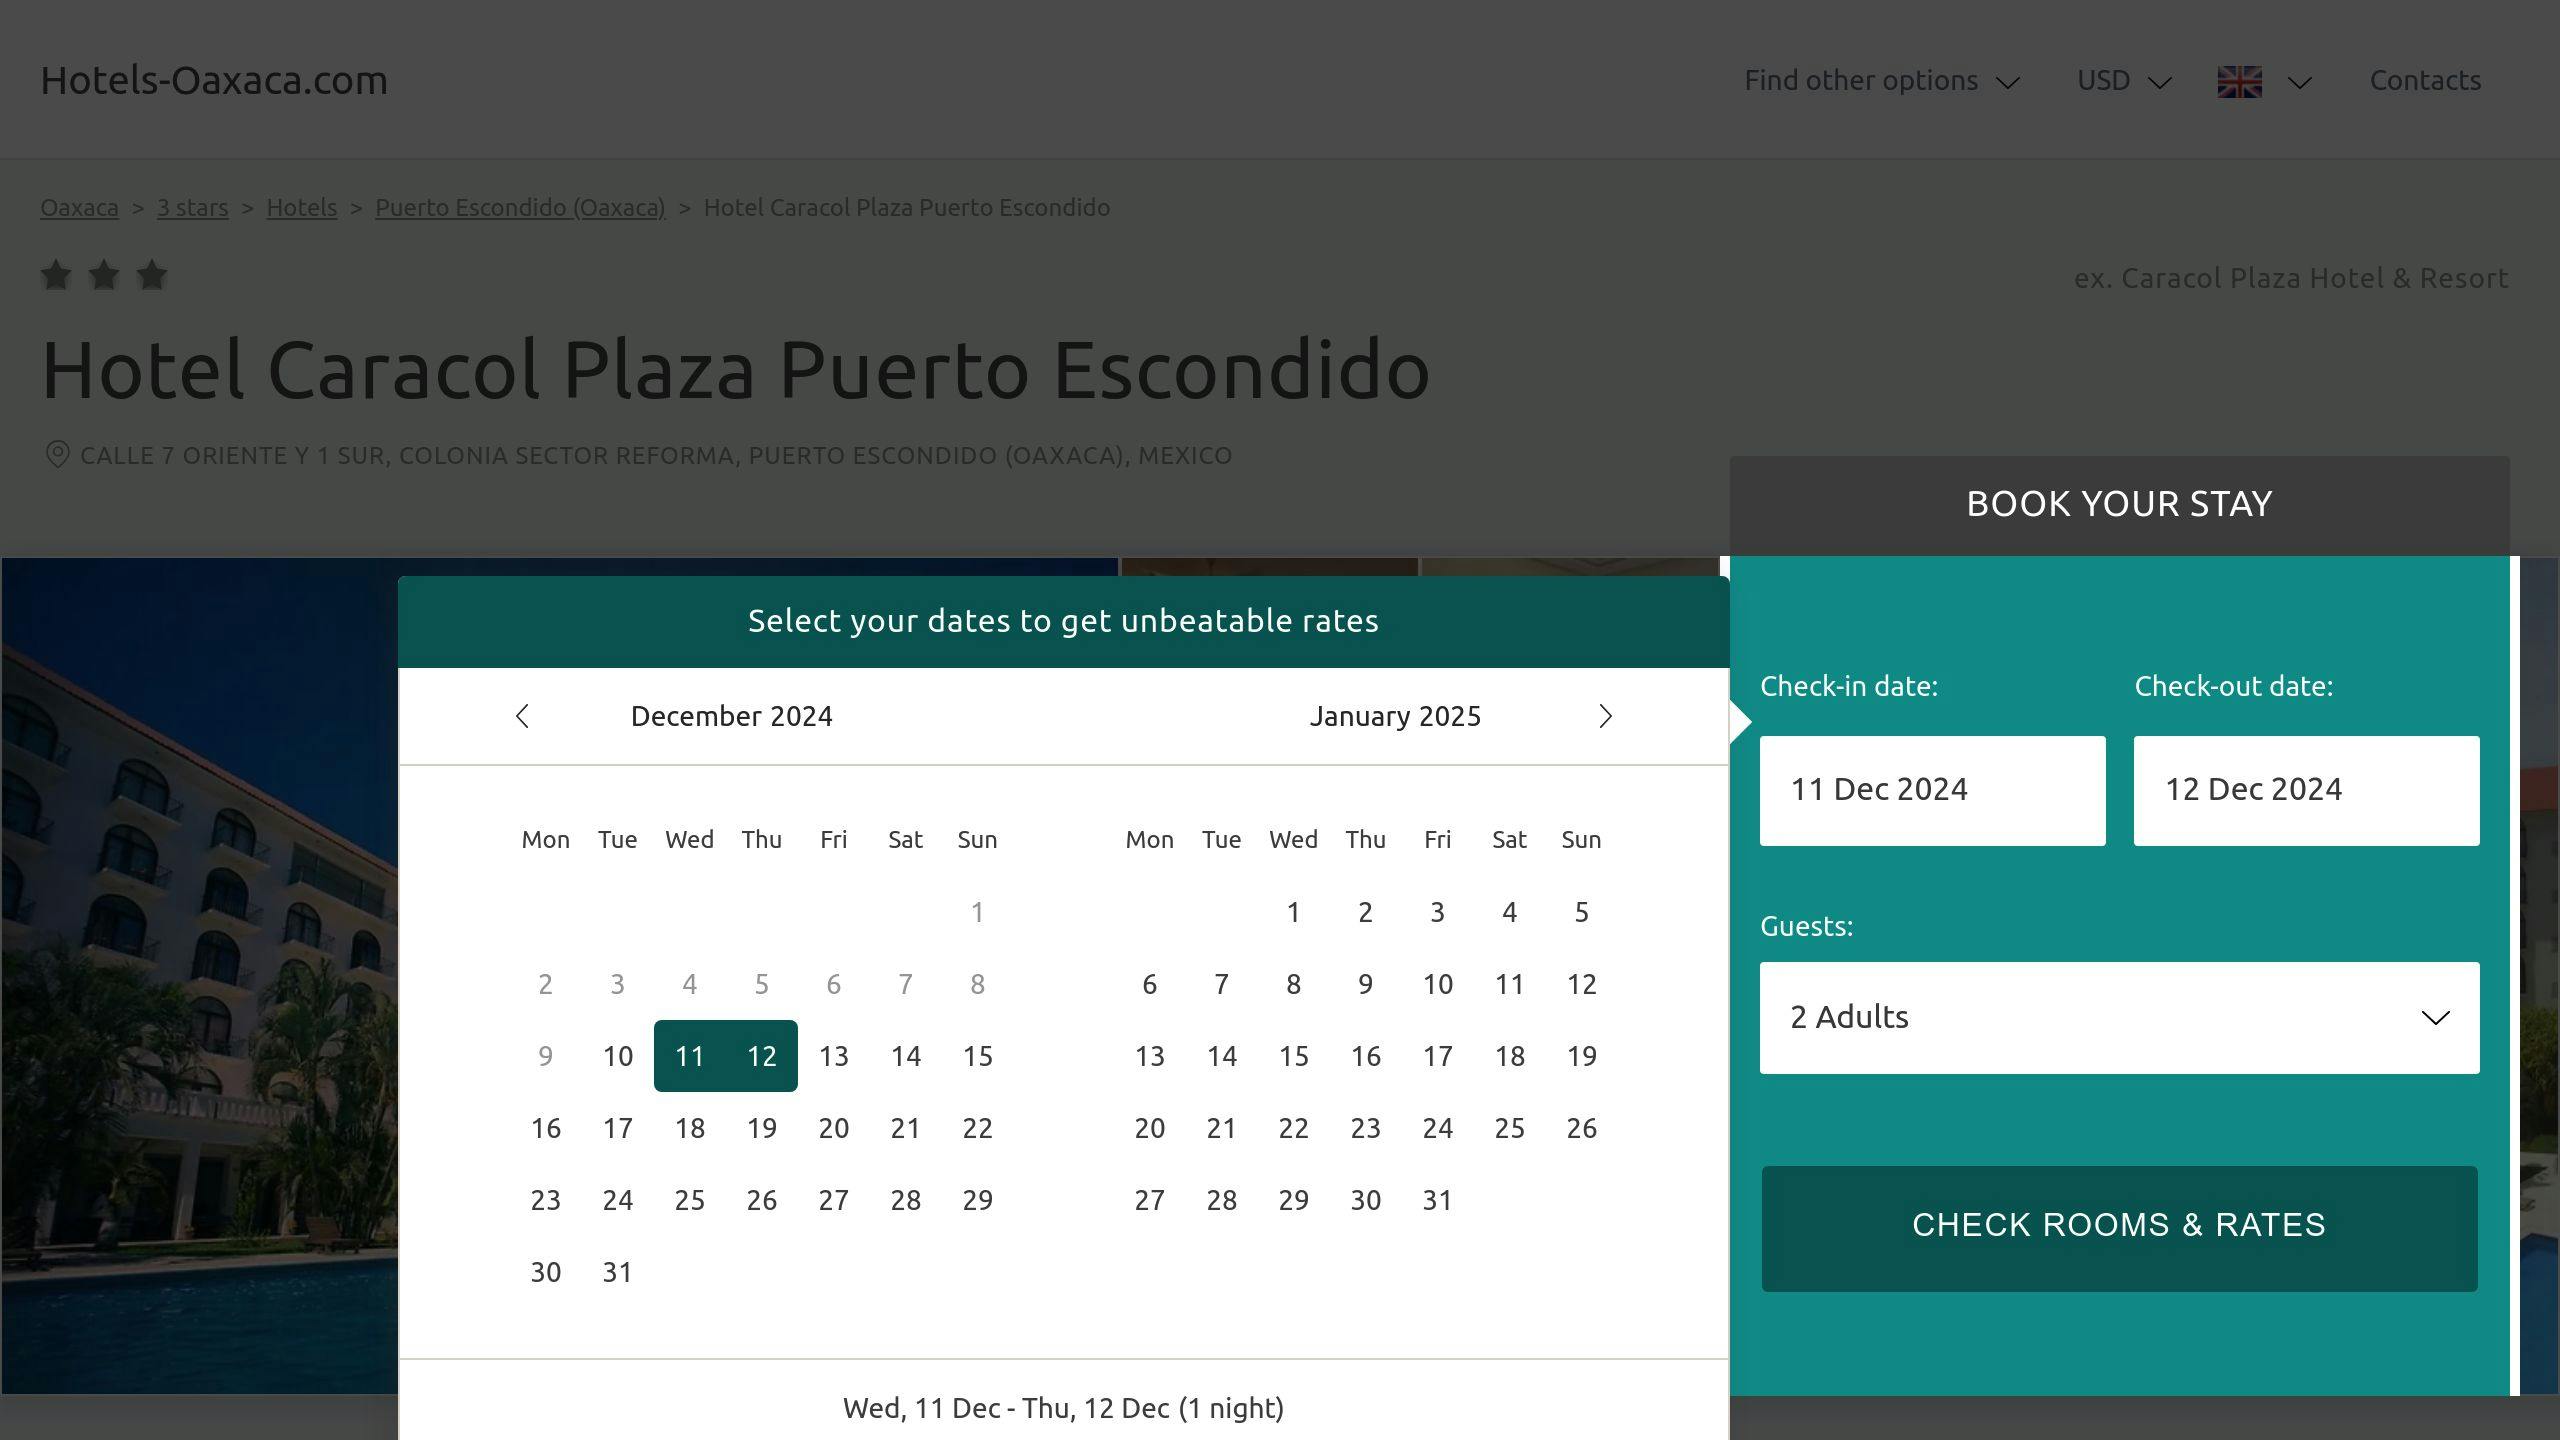Select January 27 in the calendar
This screenshot has height=1440, width=2560.
coord(1149,1200)
